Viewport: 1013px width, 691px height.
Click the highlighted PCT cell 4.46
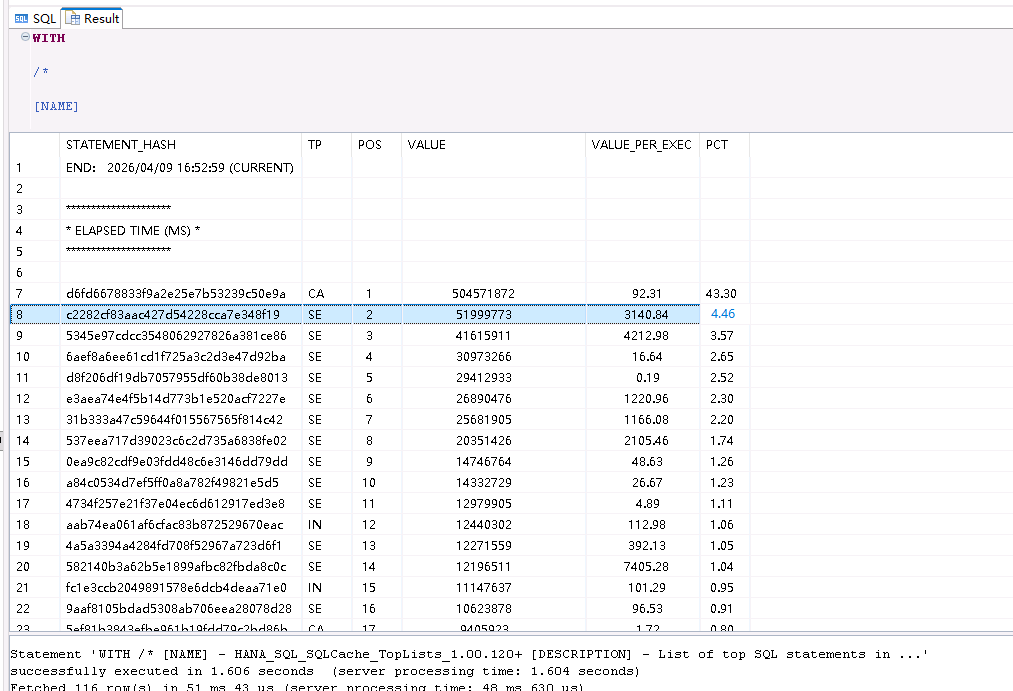pos(723,314)
